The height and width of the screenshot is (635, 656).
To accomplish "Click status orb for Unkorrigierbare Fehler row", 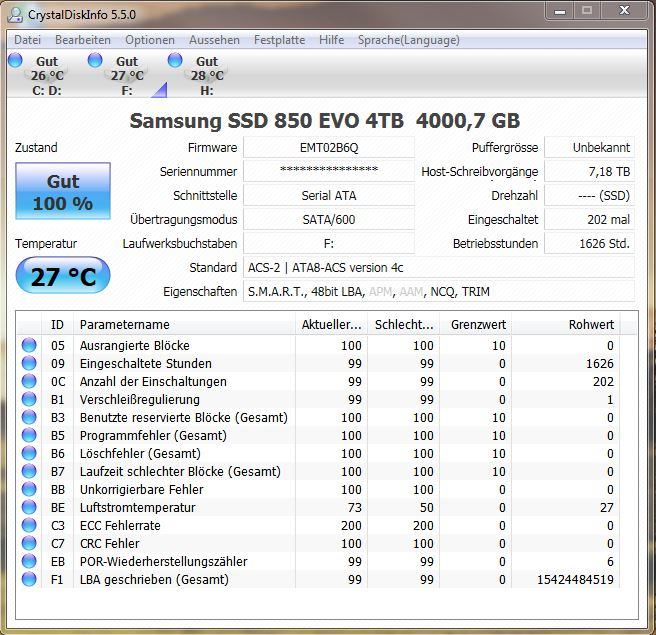I will point(29,489).
